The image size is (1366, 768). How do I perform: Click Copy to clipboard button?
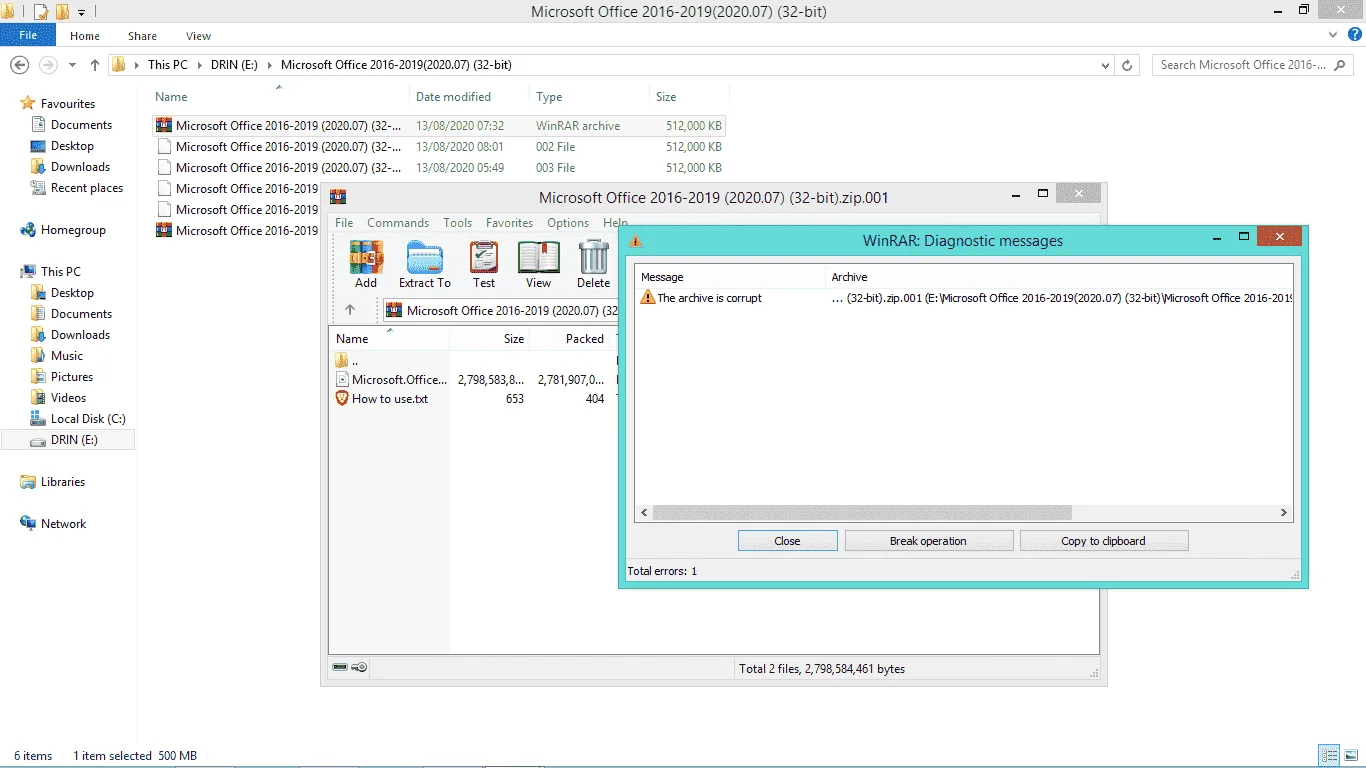[x=1103, y=541]
